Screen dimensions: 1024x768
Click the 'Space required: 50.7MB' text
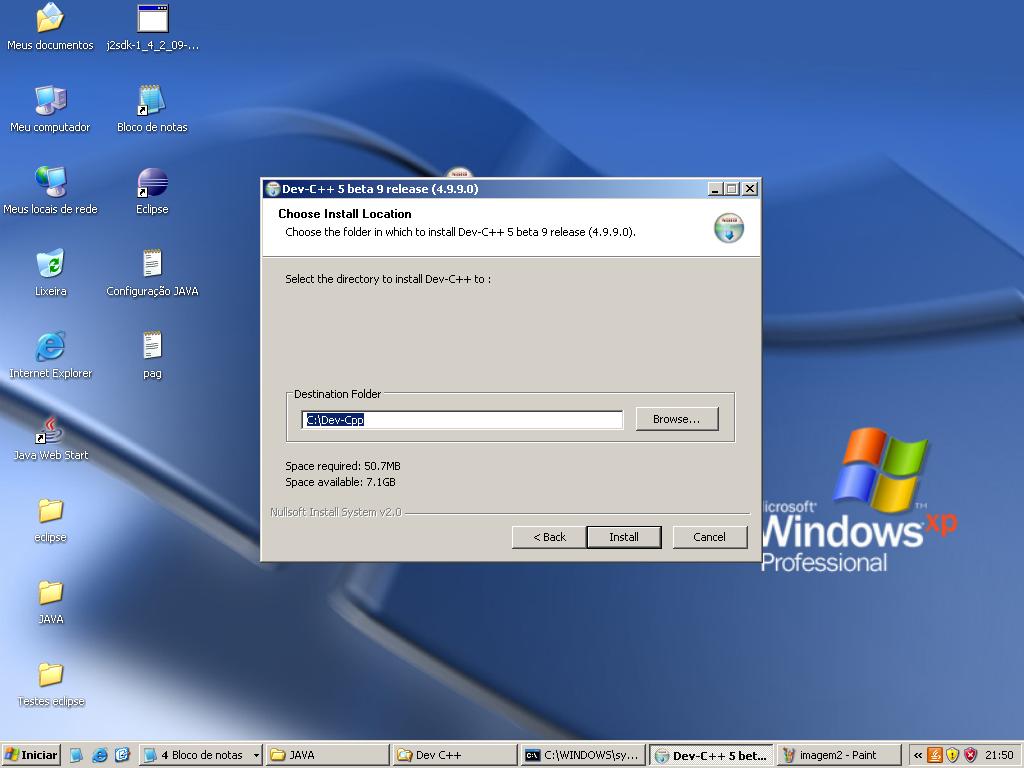(343, 466)
